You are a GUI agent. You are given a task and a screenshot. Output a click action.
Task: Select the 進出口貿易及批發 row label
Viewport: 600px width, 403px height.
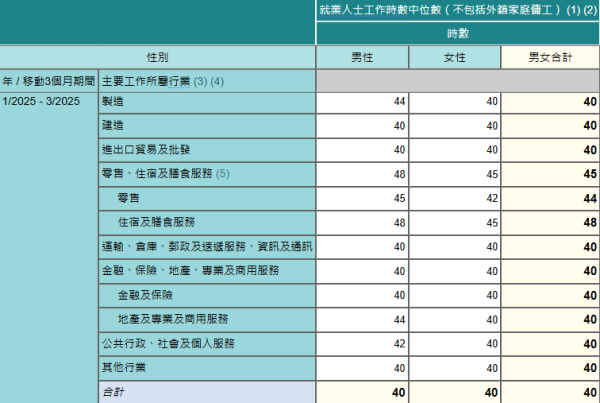pyautogui.click(x=207, y=150)
